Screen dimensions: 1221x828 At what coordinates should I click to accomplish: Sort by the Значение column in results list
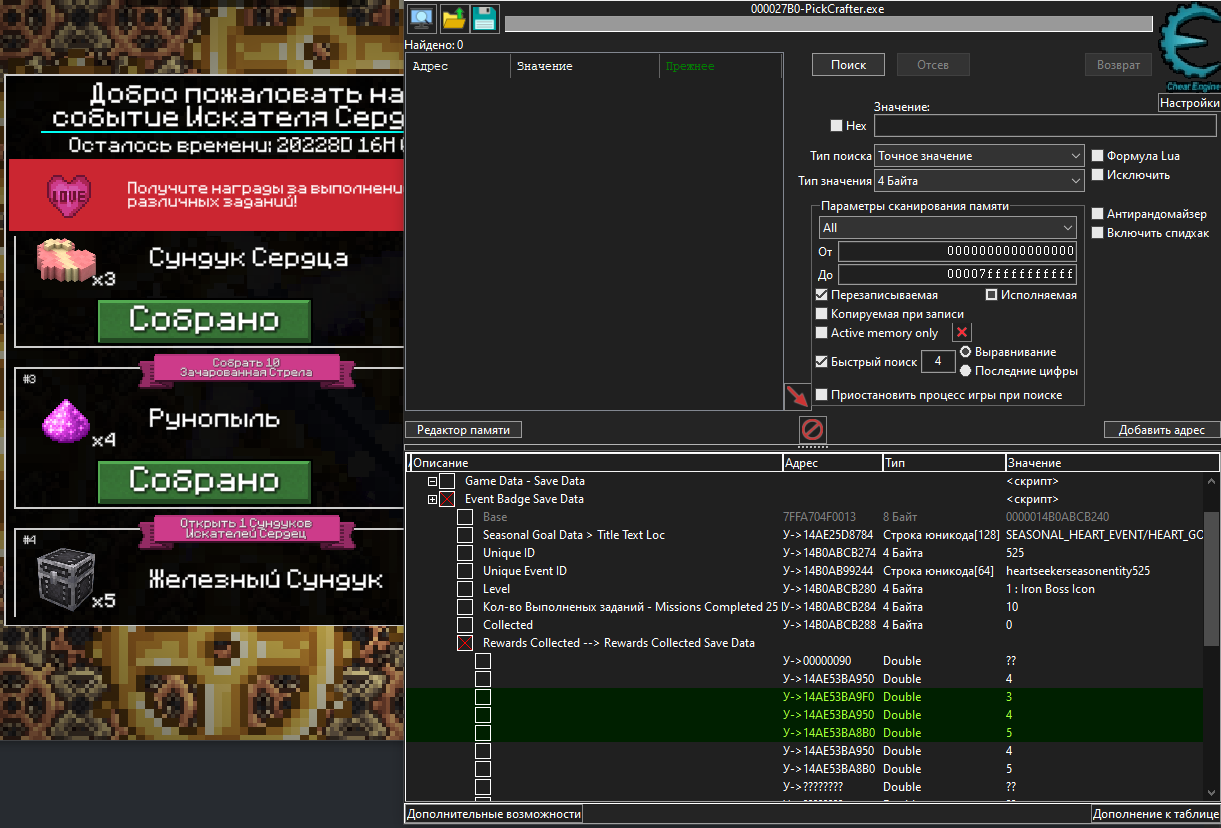pos(585,66)
